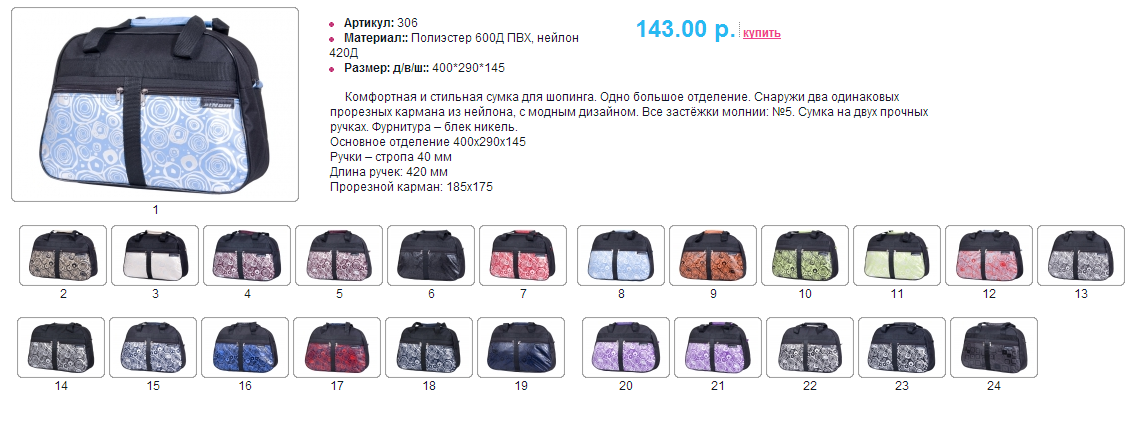Choose the orange bag thumbnail 9

click(x=713, y=255)
